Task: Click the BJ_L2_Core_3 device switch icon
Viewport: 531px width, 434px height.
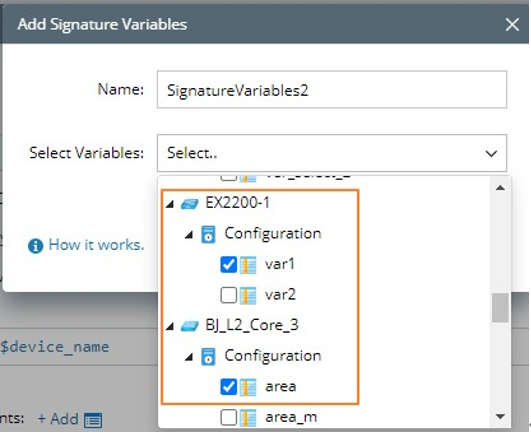Action: click(x=190, y=326)
